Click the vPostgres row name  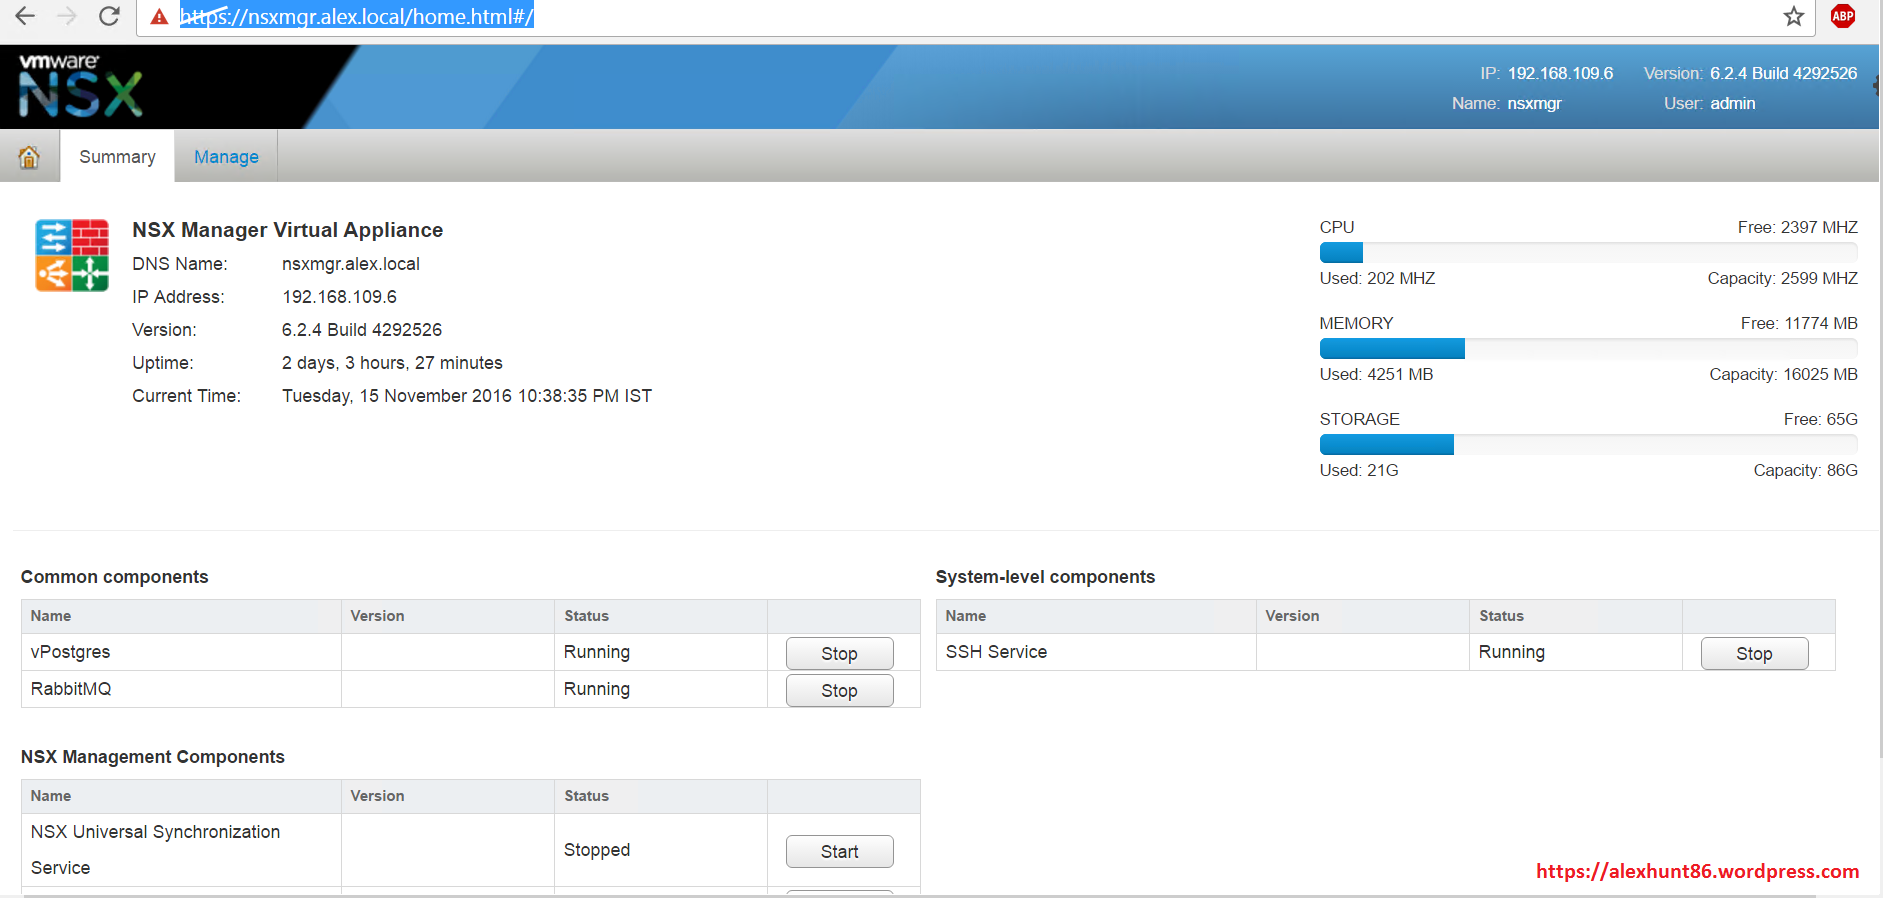coord(70,652)
